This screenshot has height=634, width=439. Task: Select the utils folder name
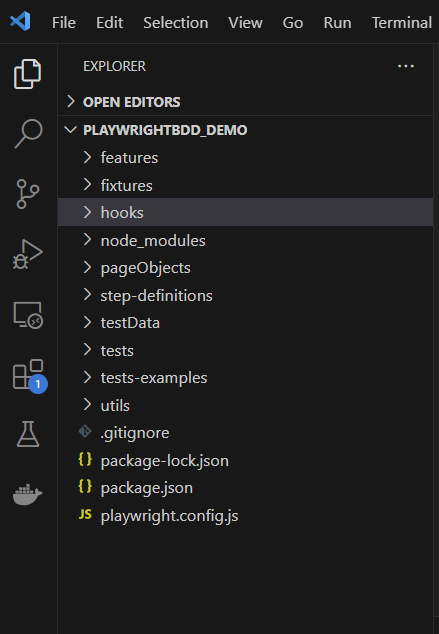coord(115,406)
